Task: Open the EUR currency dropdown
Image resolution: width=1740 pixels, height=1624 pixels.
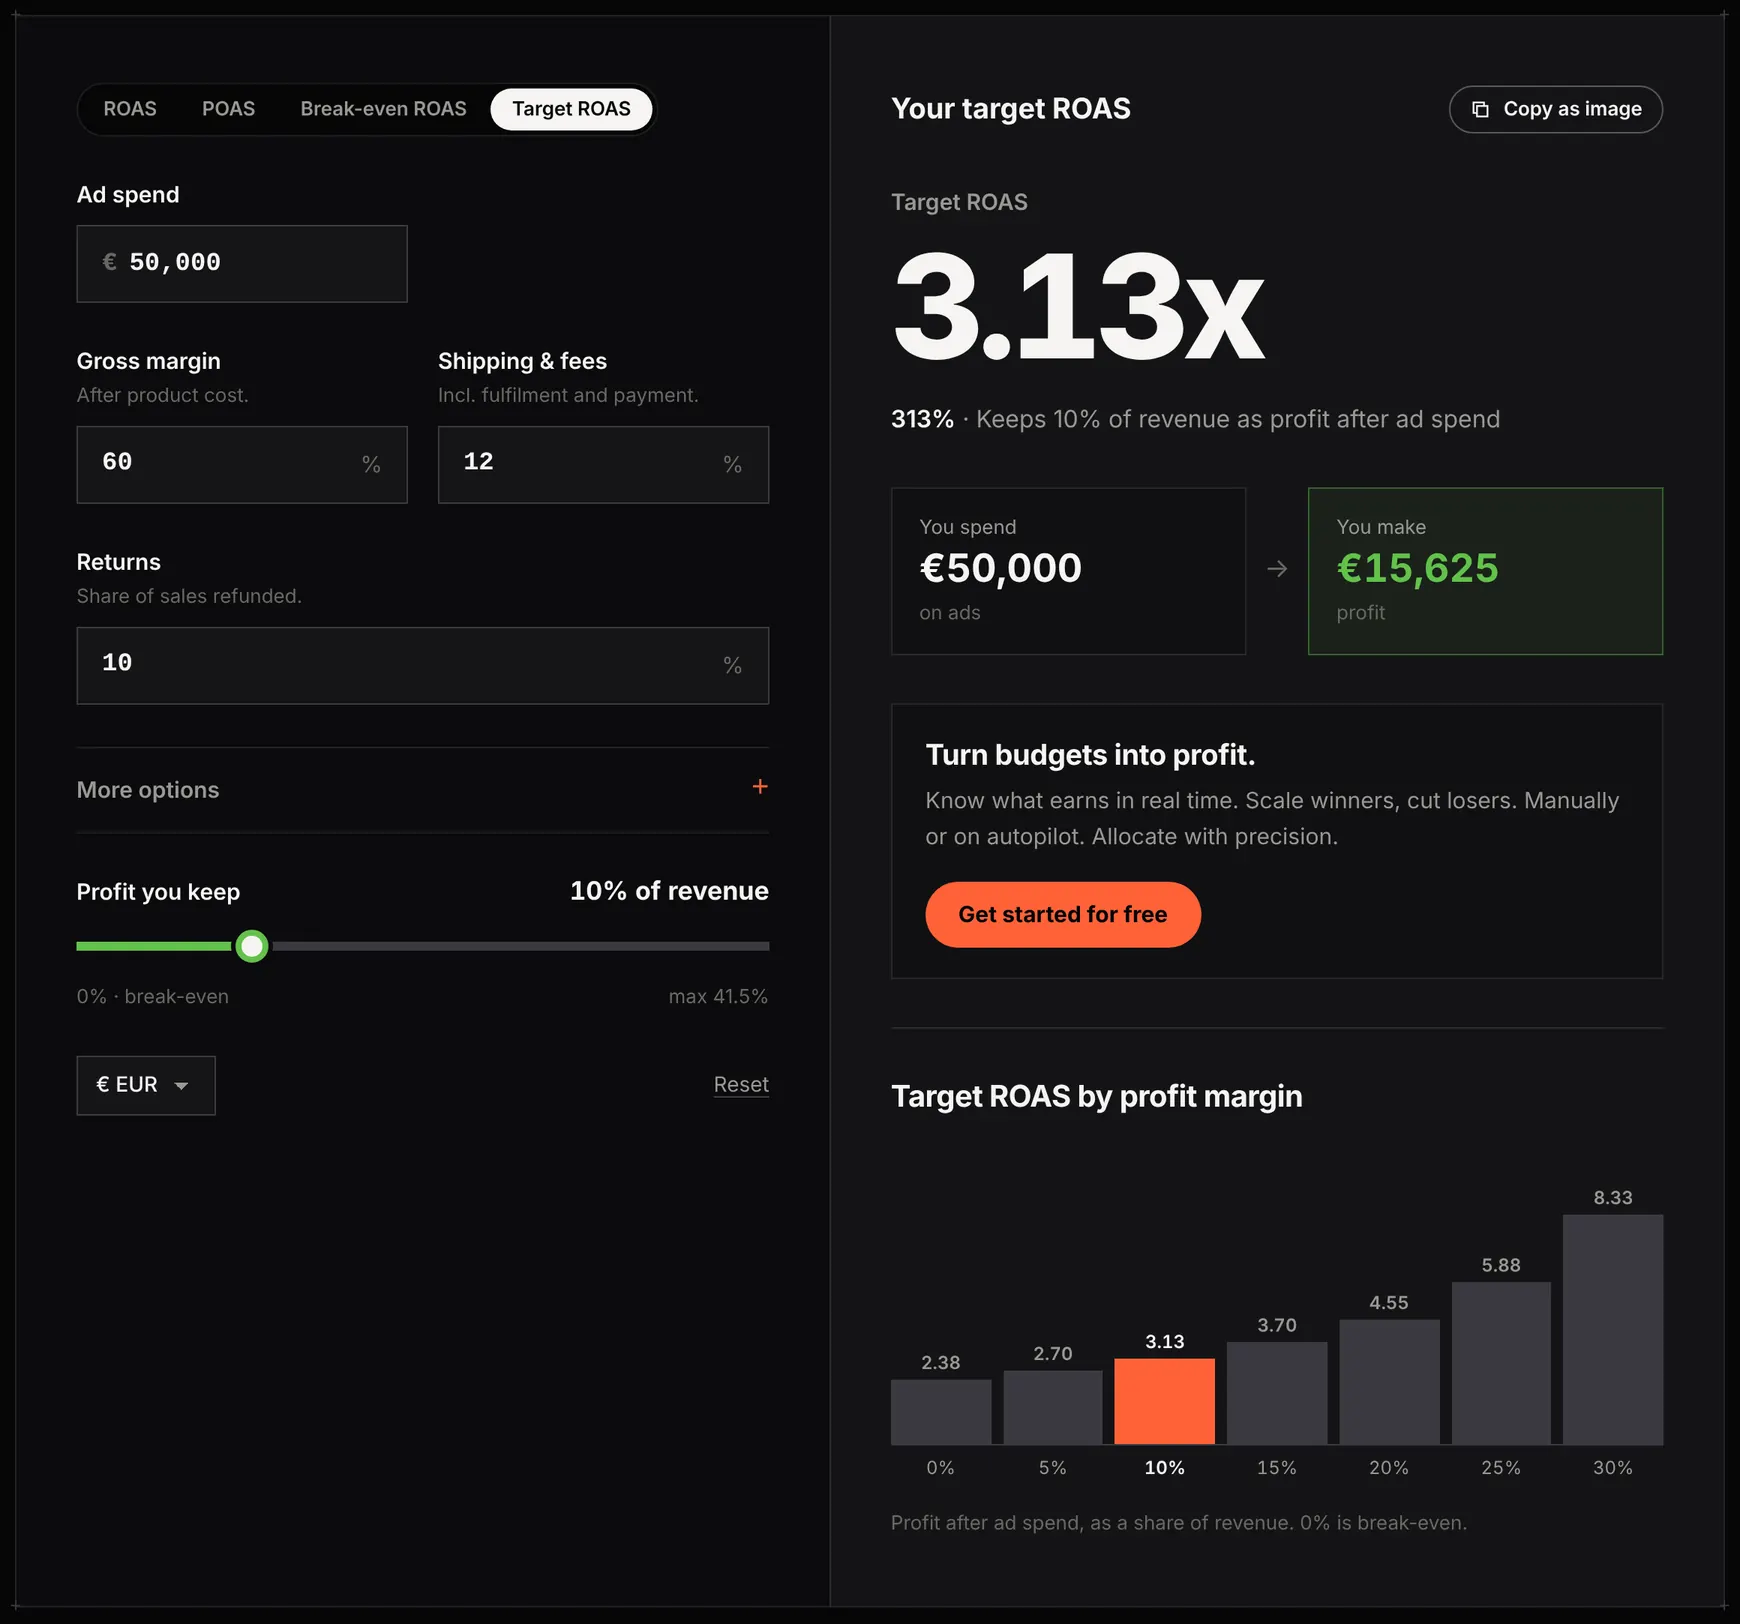Action: click(x=146, y=1085)
